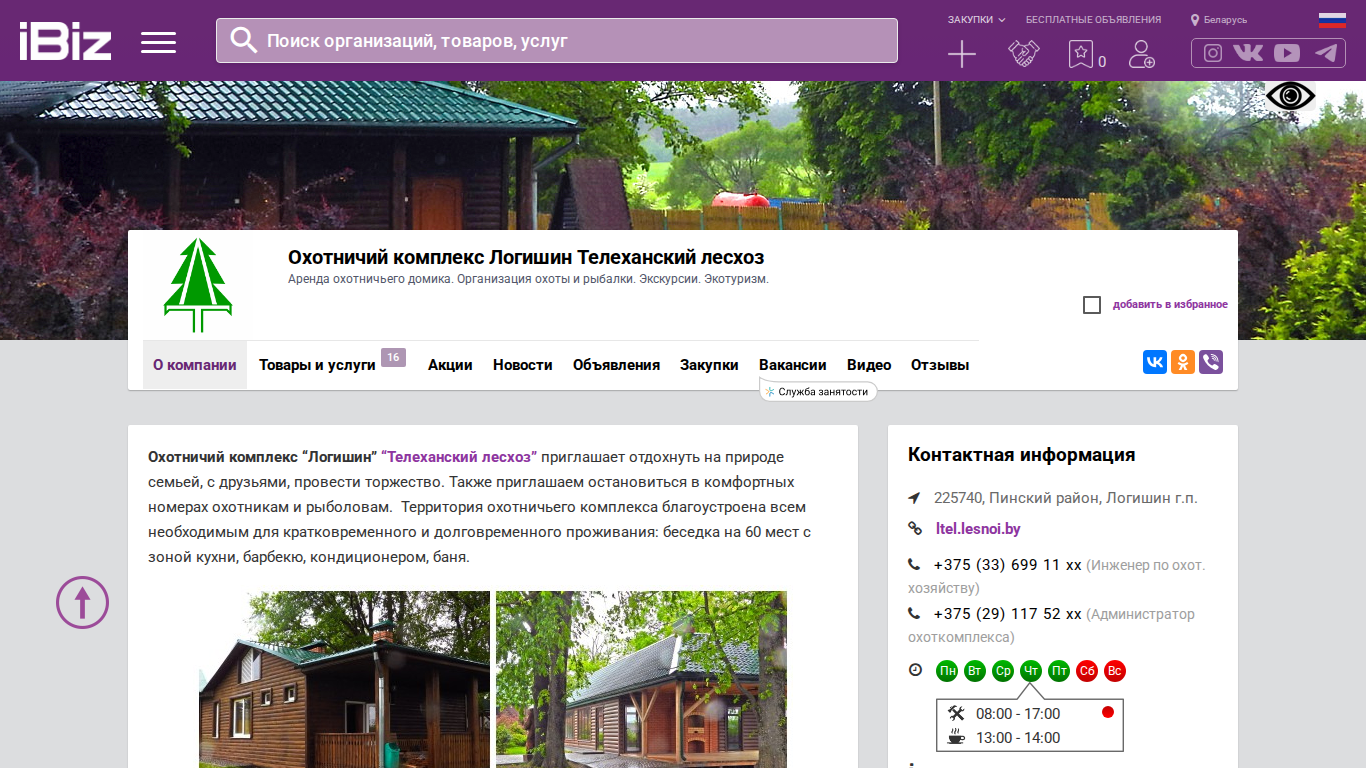The height and width of the screenshot is (768, 1366).
Task: Switch to the Вакансии tab
Action: pos(793,365)
